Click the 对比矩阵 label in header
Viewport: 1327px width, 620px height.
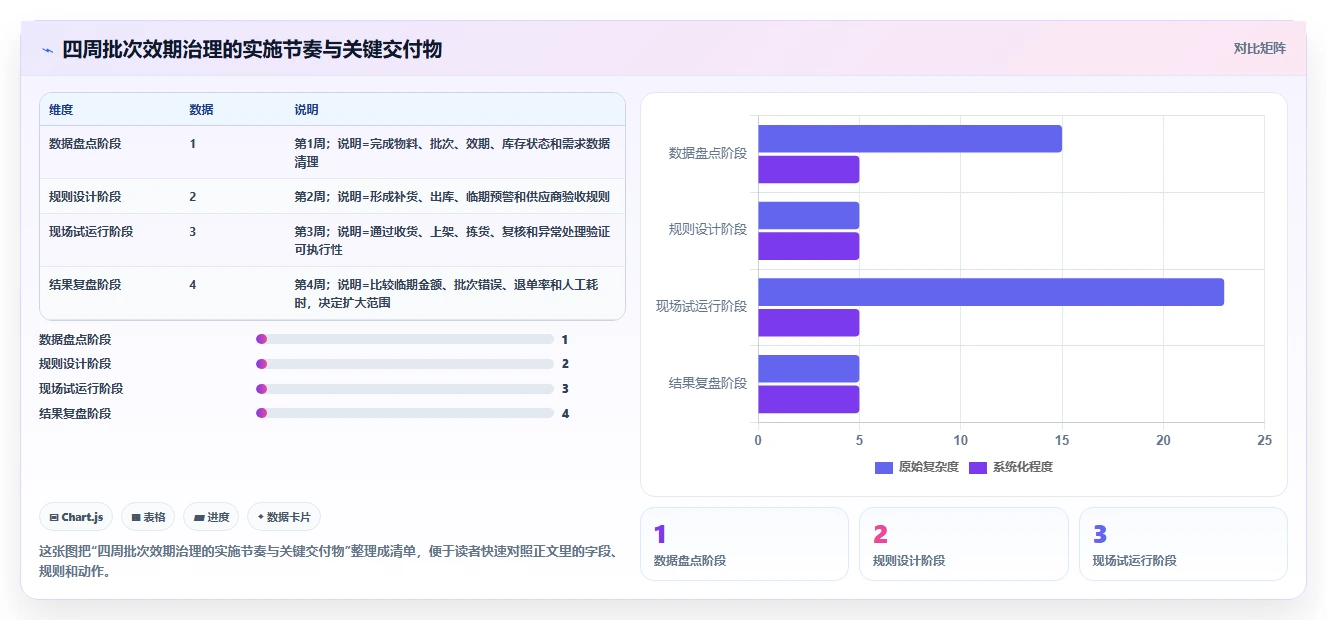(1259, 48)
